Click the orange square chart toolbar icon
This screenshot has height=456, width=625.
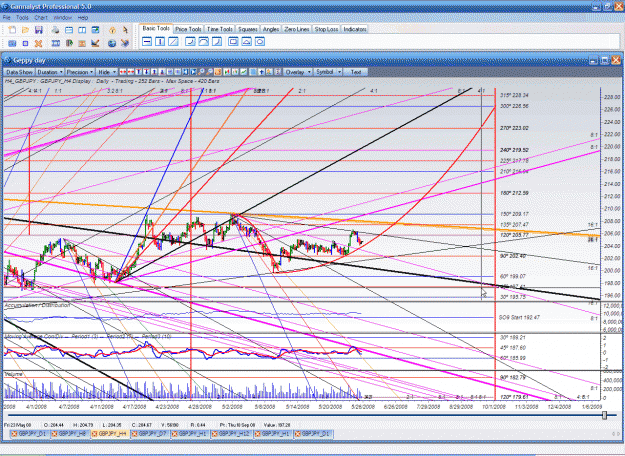tap(218, 72)
